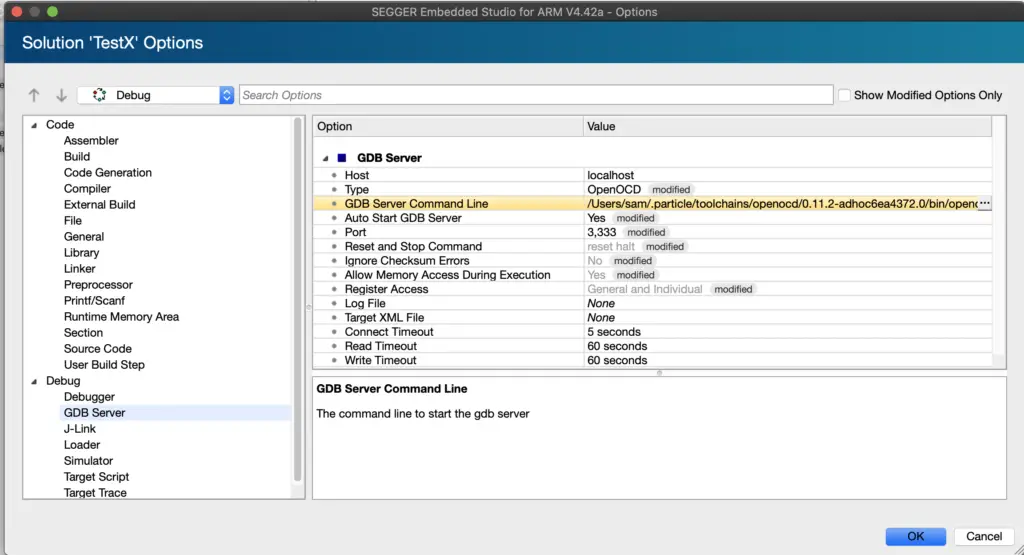
Task: Click the Option column header
Action: click(x=448, y=127)
